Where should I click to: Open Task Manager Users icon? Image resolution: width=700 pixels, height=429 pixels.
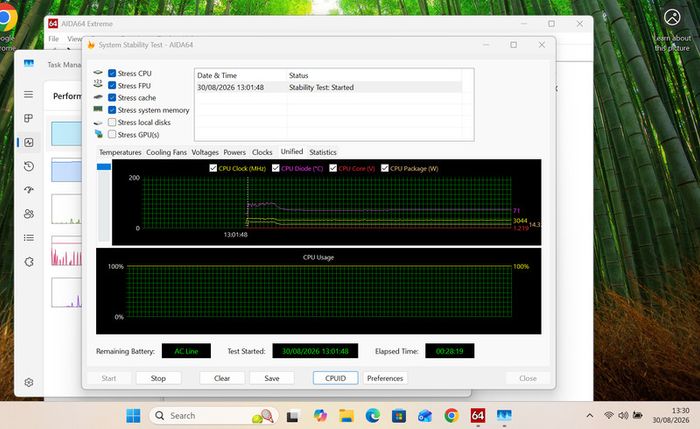tap(29, 214)
